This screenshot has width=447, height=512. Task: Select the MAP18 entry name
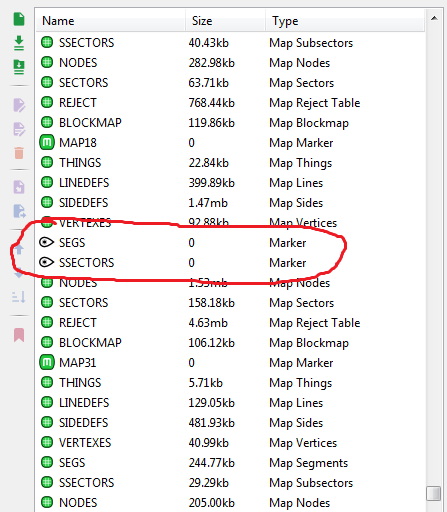pos(78,143)
